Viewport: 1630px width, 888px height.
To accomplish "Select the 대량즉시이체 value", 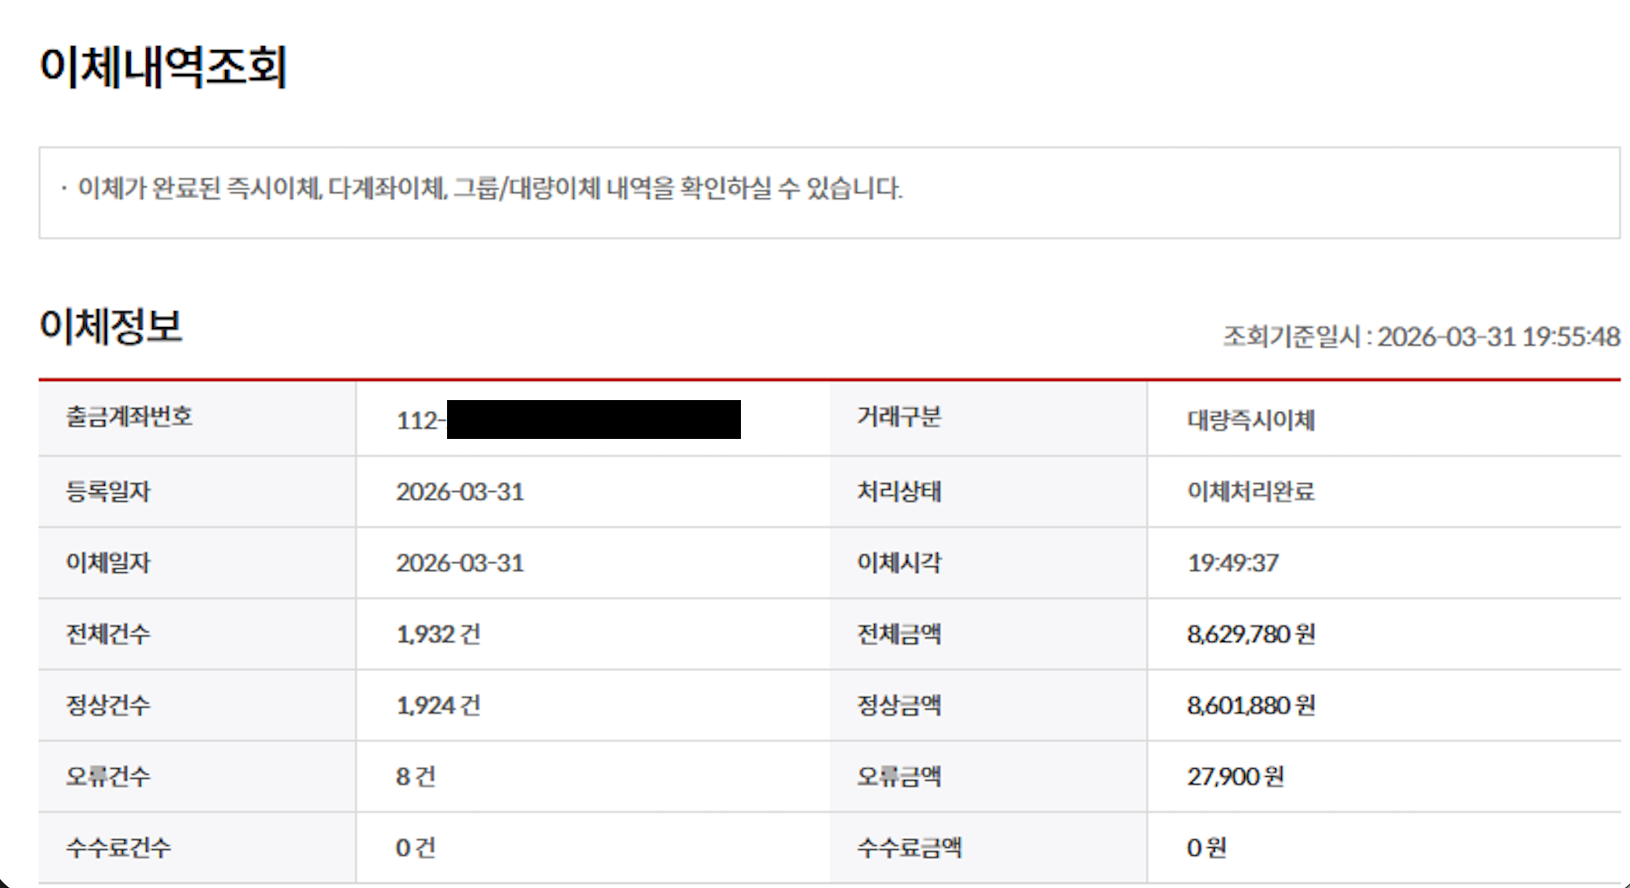I will [1250, 420].
